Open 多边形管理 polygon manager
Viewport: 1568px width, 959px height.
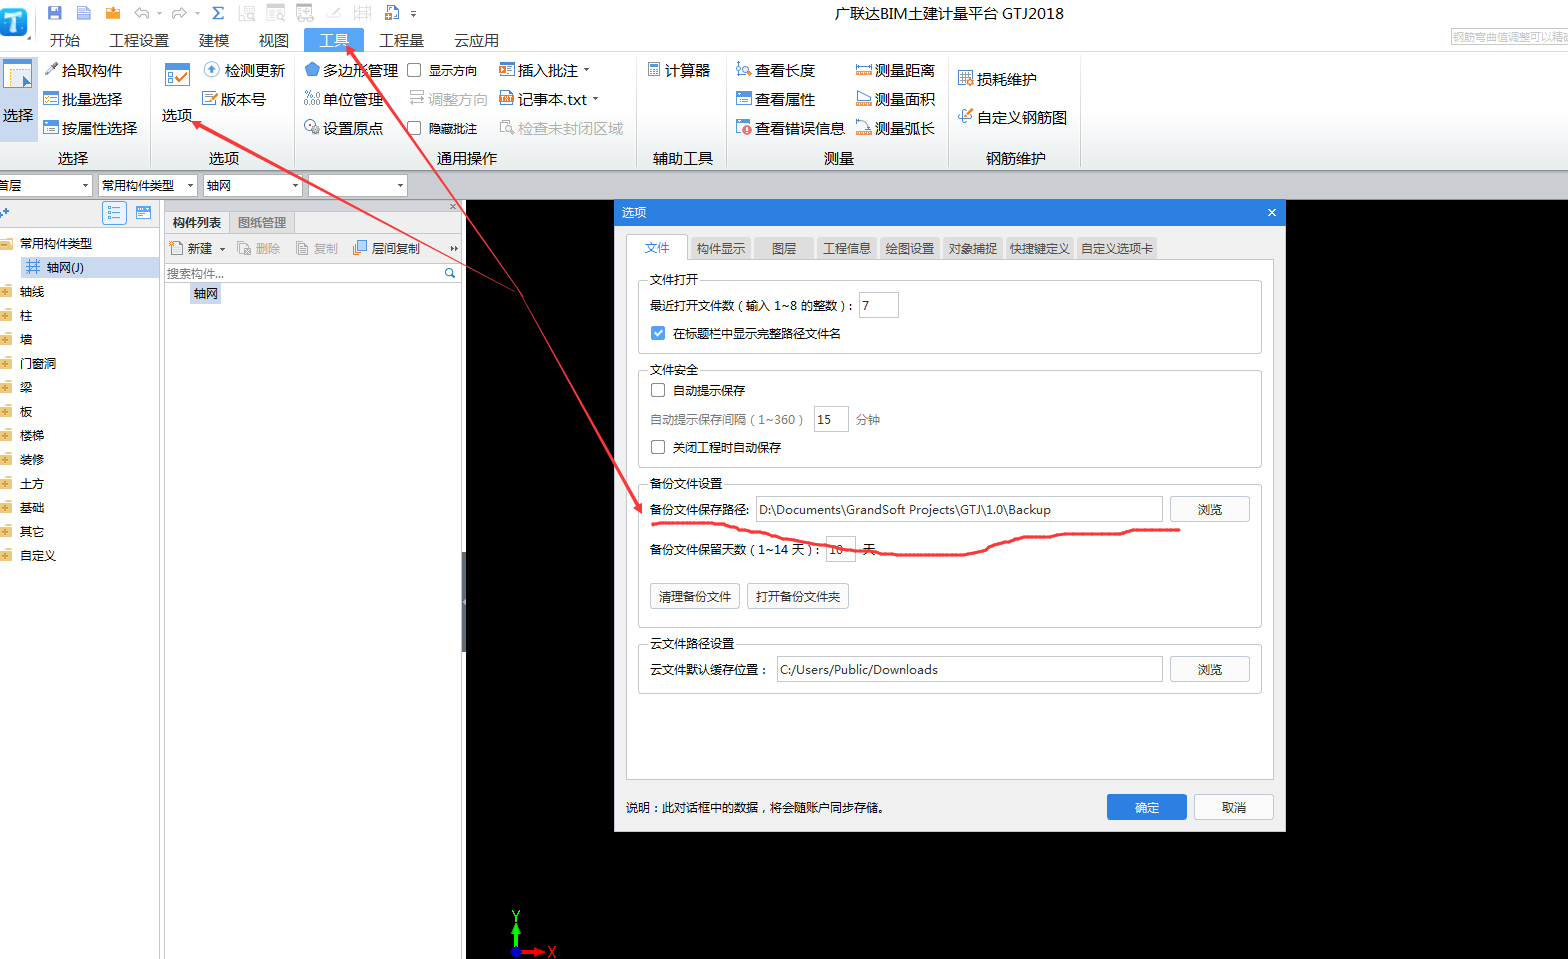click(x=351, y=70)
